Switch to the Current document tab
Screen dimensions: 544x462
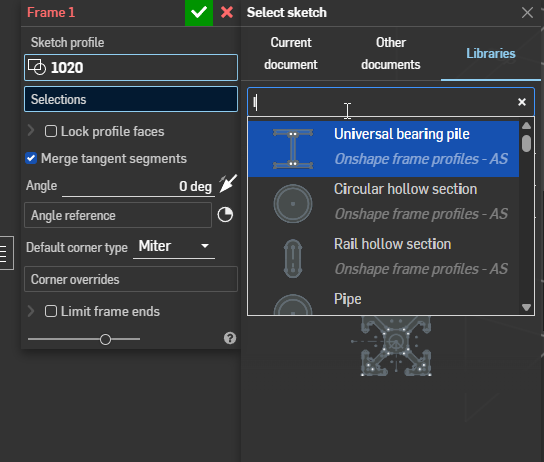pyautogui.click(x=291, y=53)
